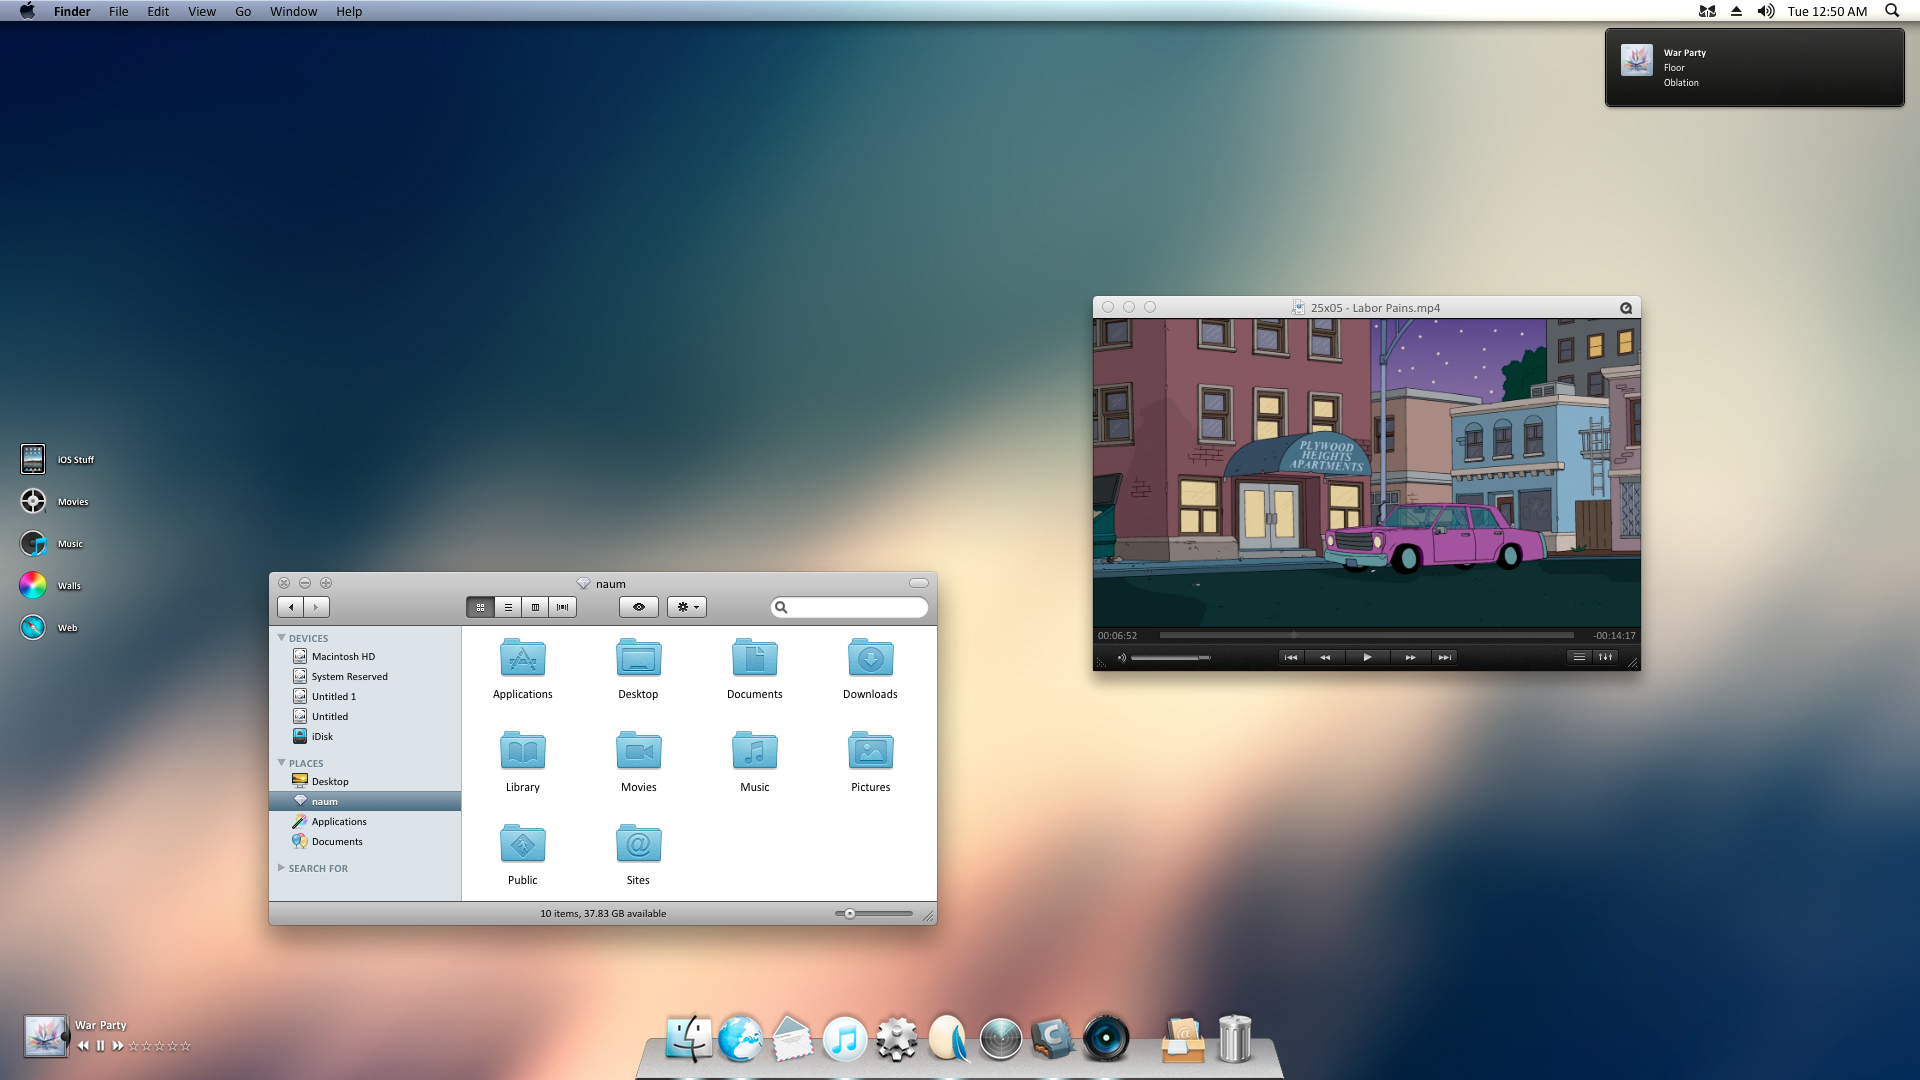The width and height of the screenshot is (1920, 1080).
Task: Open the Apple menu
Action: 27,11
